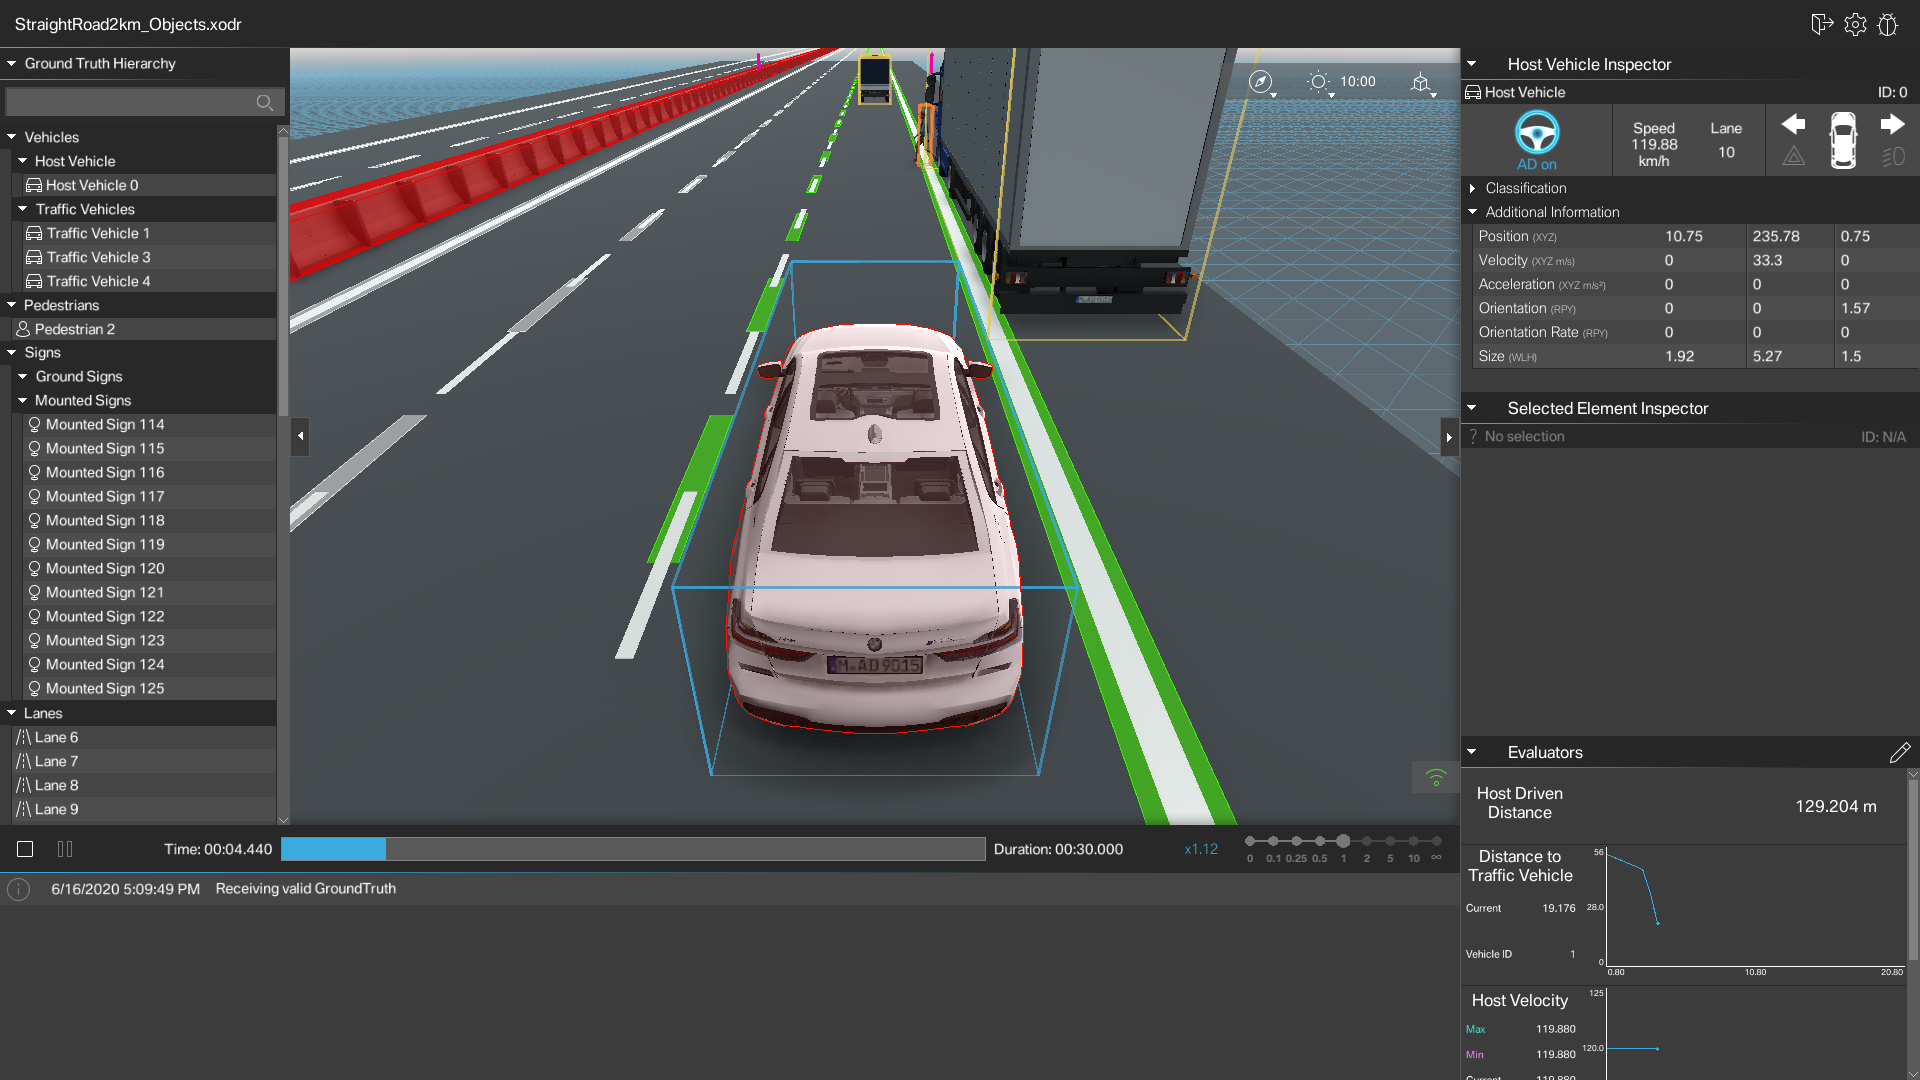Click the connection signal icon in the viewport

click(1436, 776)
